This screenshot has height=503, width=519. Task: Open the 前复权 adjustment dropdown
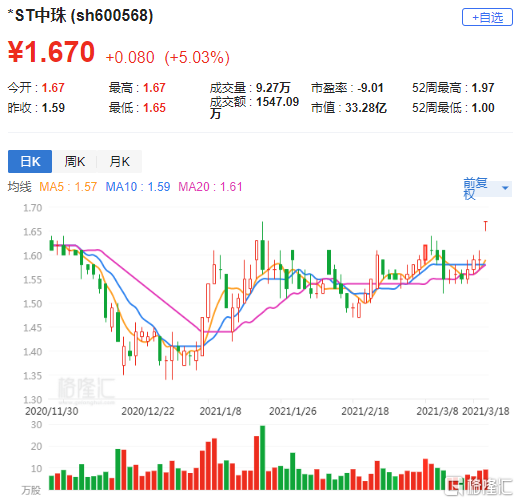pos(487,188)
